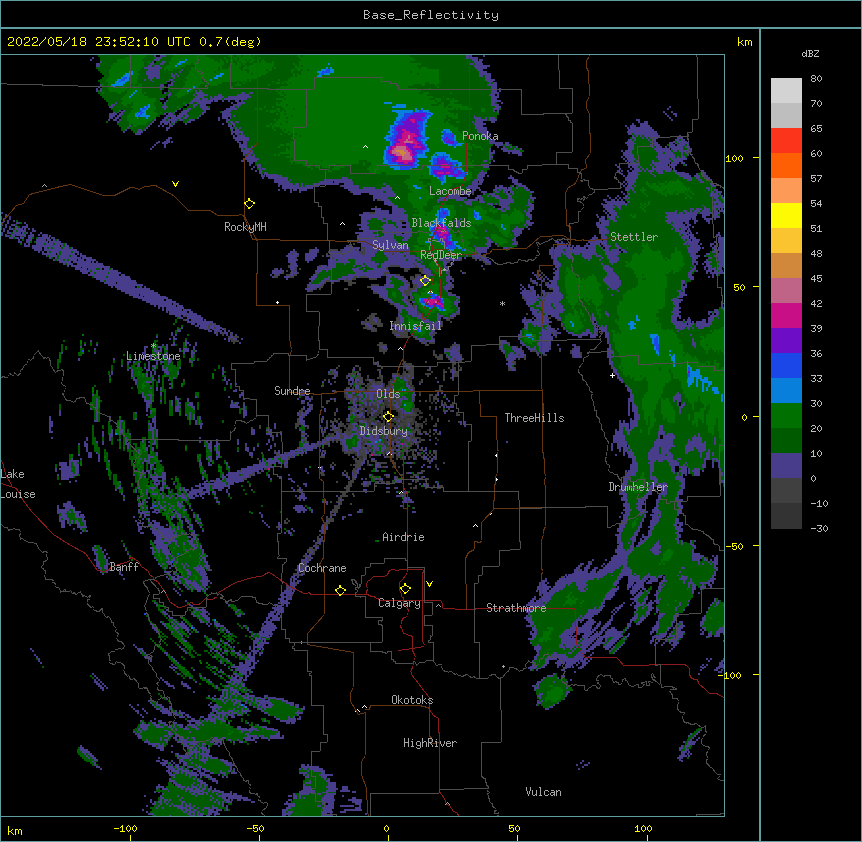
Task: Click the Okotoks label
Action: (412, 700)
